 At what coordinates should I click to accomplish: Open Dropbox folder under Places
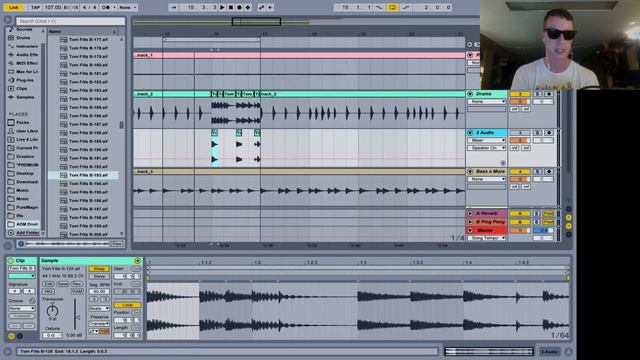[25, 156]
